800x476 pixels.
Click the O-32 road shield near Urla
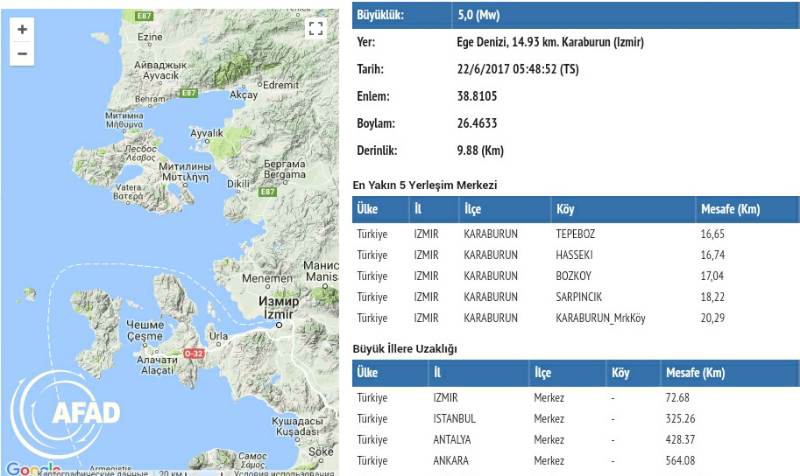(x=199, y=354)
